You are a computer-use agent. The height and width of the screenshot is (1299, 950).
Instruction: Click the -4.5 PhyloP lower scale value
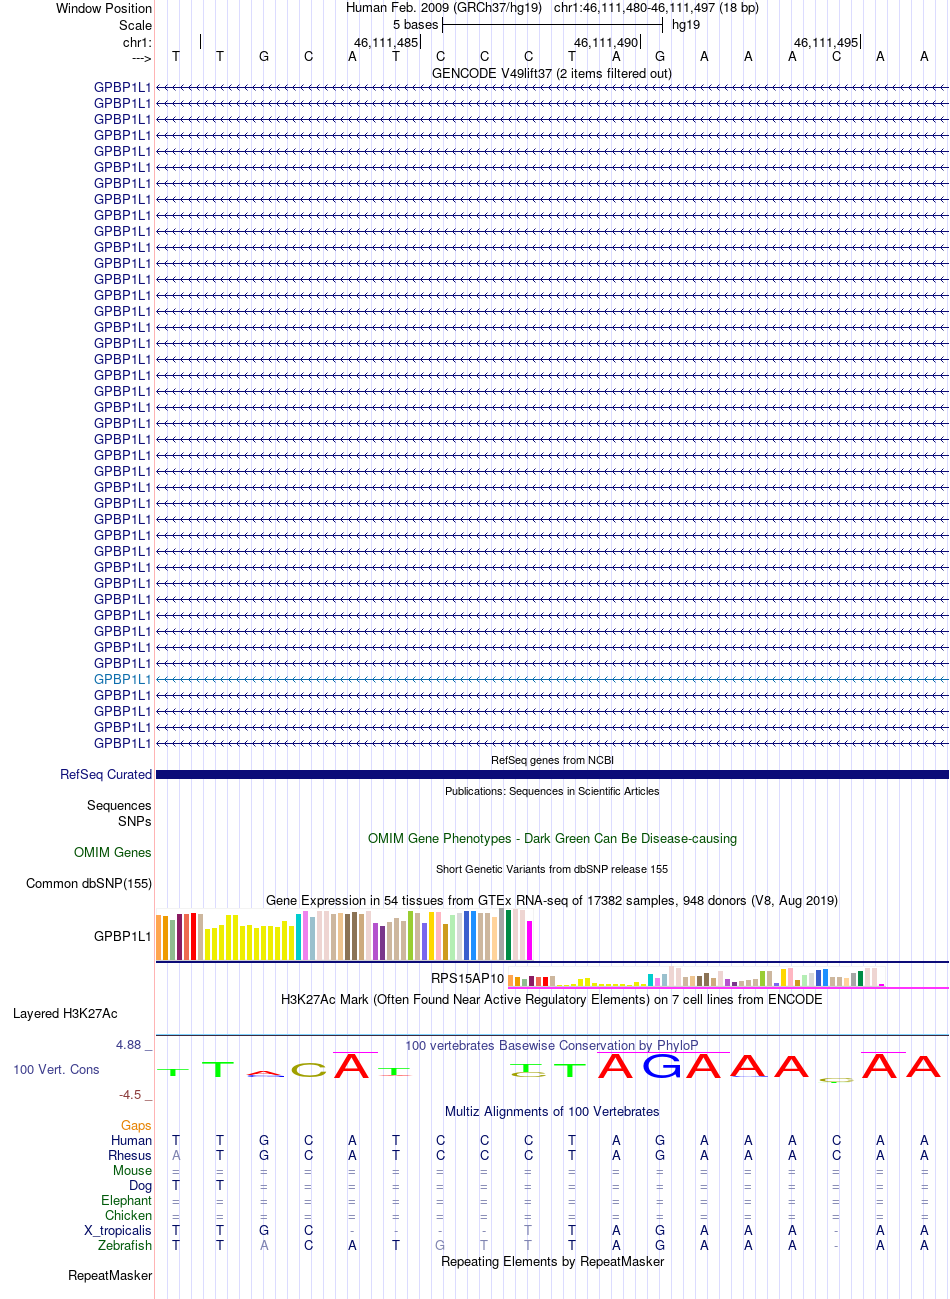click(136, 1095)
